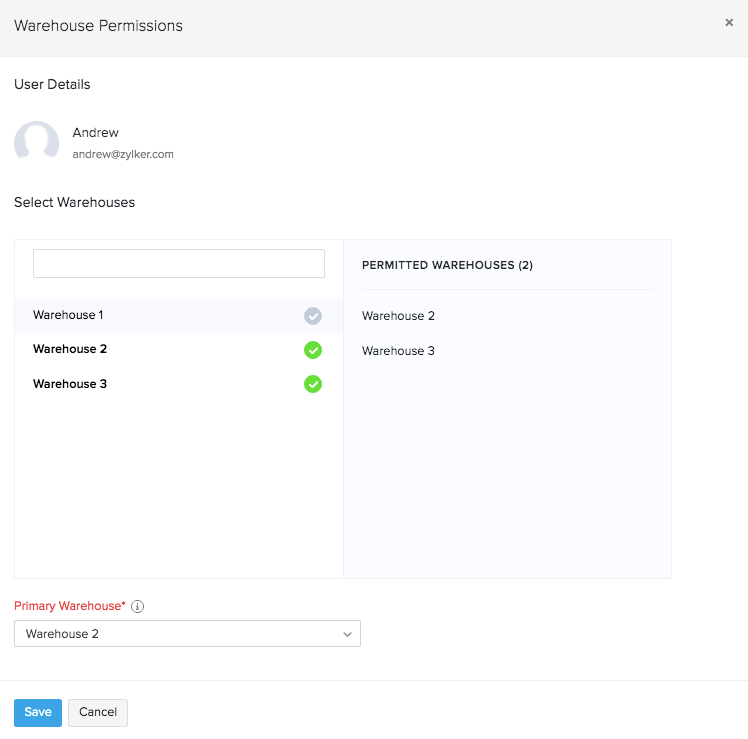Focus the warehouse search box
Screen dimensions: 748x739
point(179,264)
